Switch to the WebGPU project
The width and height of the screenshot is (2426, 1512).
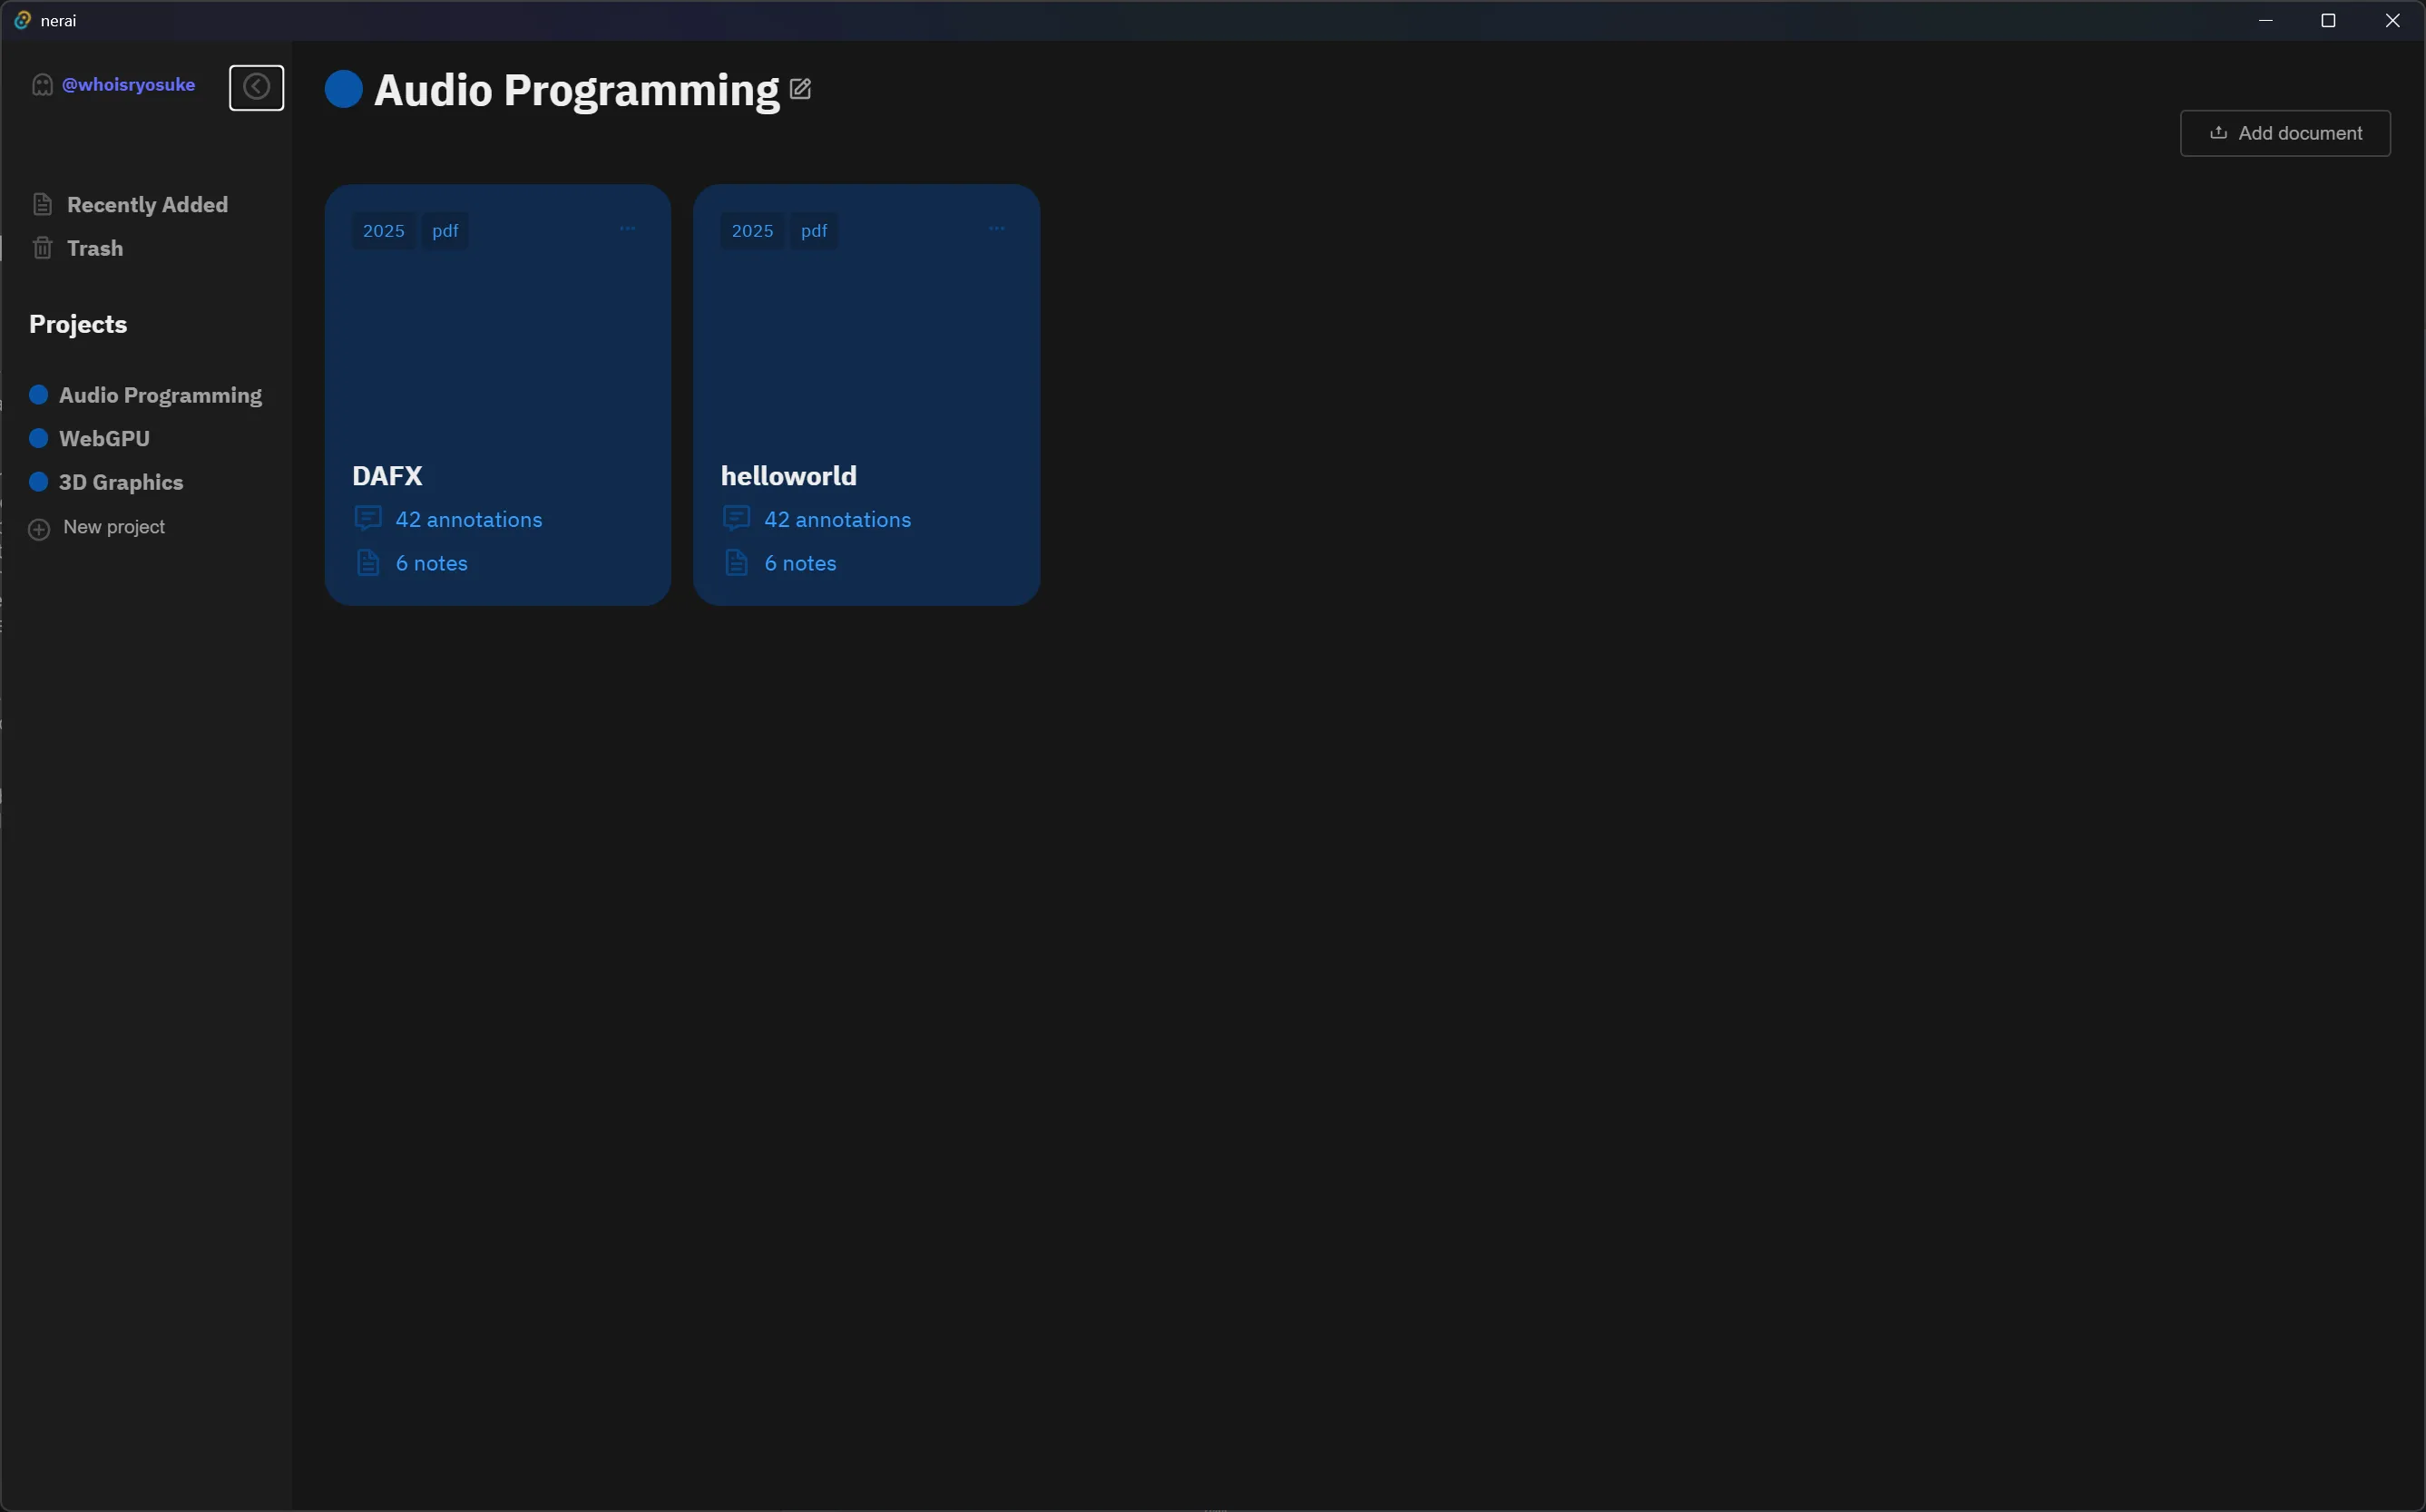[104, 438]
